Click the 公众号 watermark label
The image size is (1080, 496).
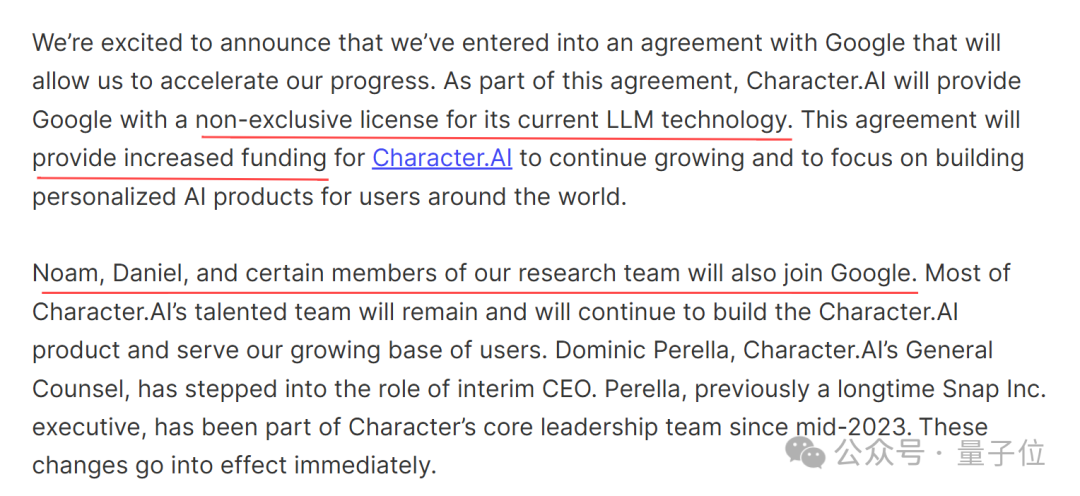point(879,452)
